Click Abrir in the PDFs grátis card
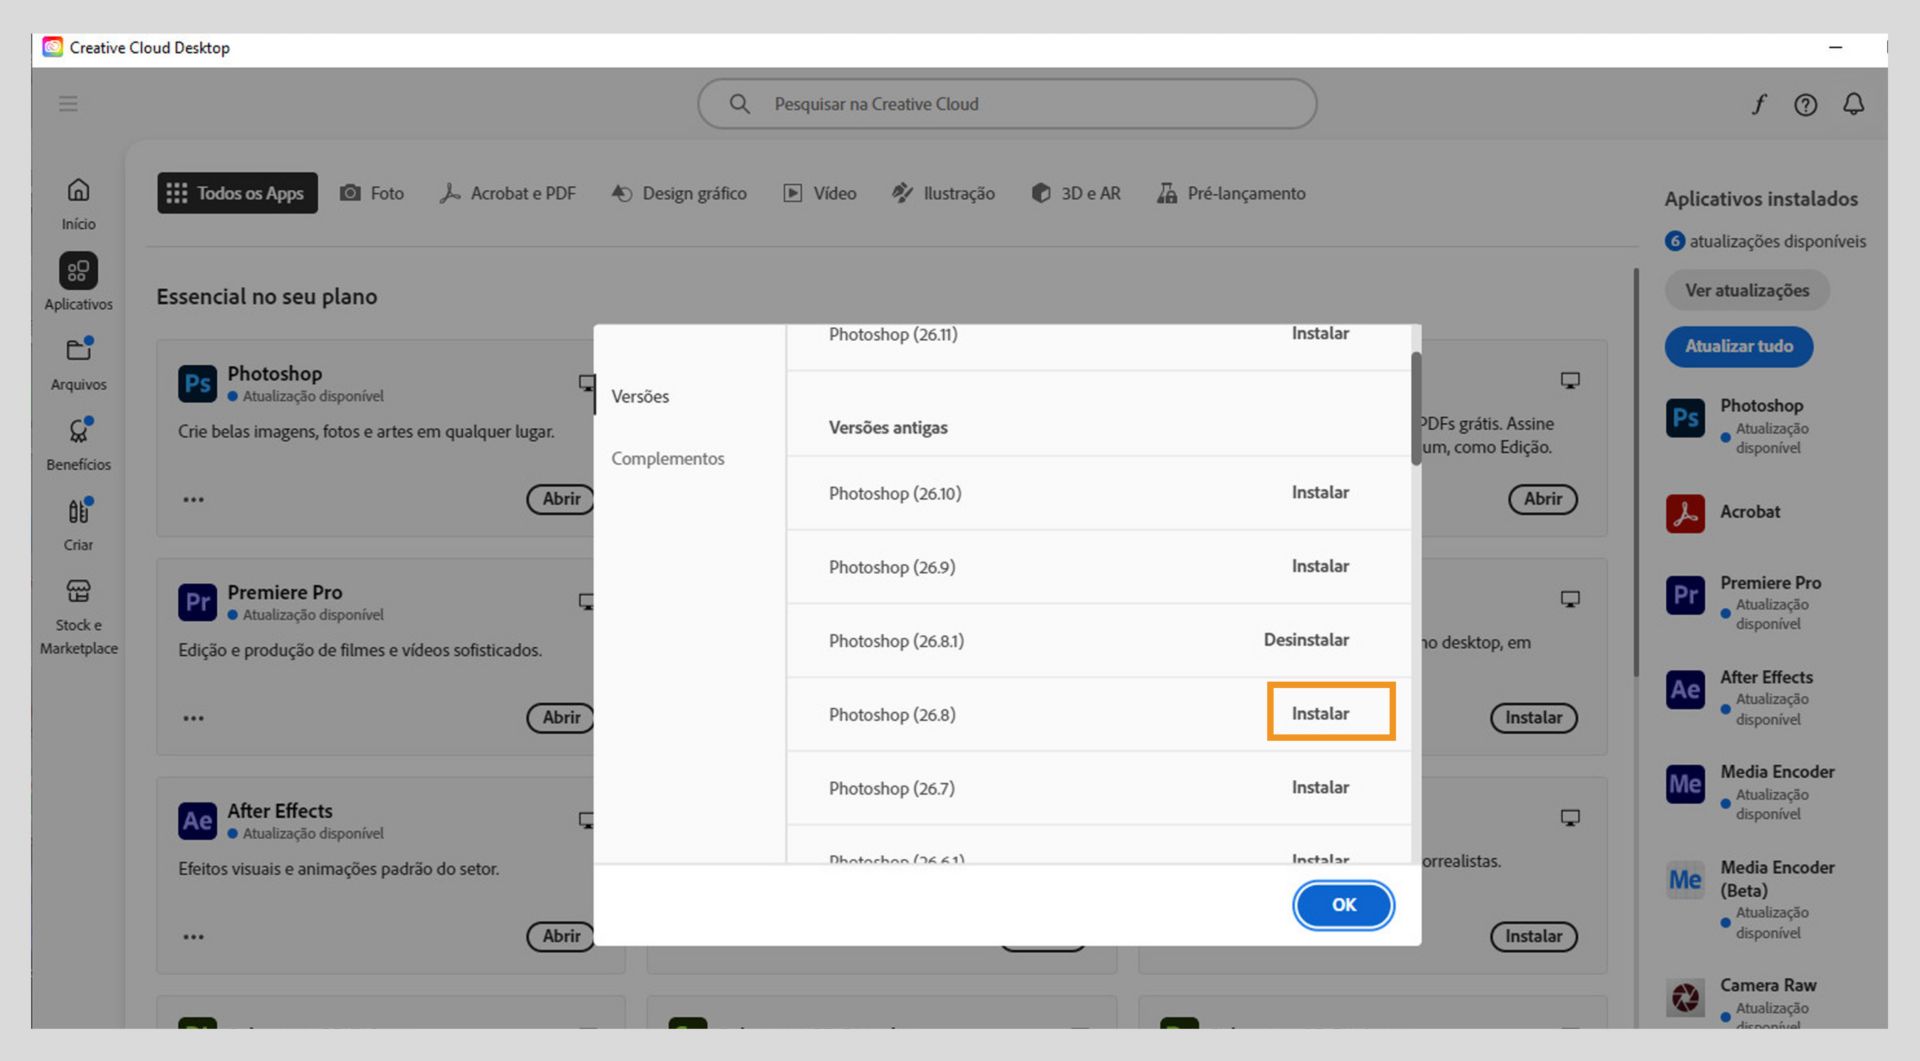This screenshot has width=1920, height=1061. point(1543,499)
